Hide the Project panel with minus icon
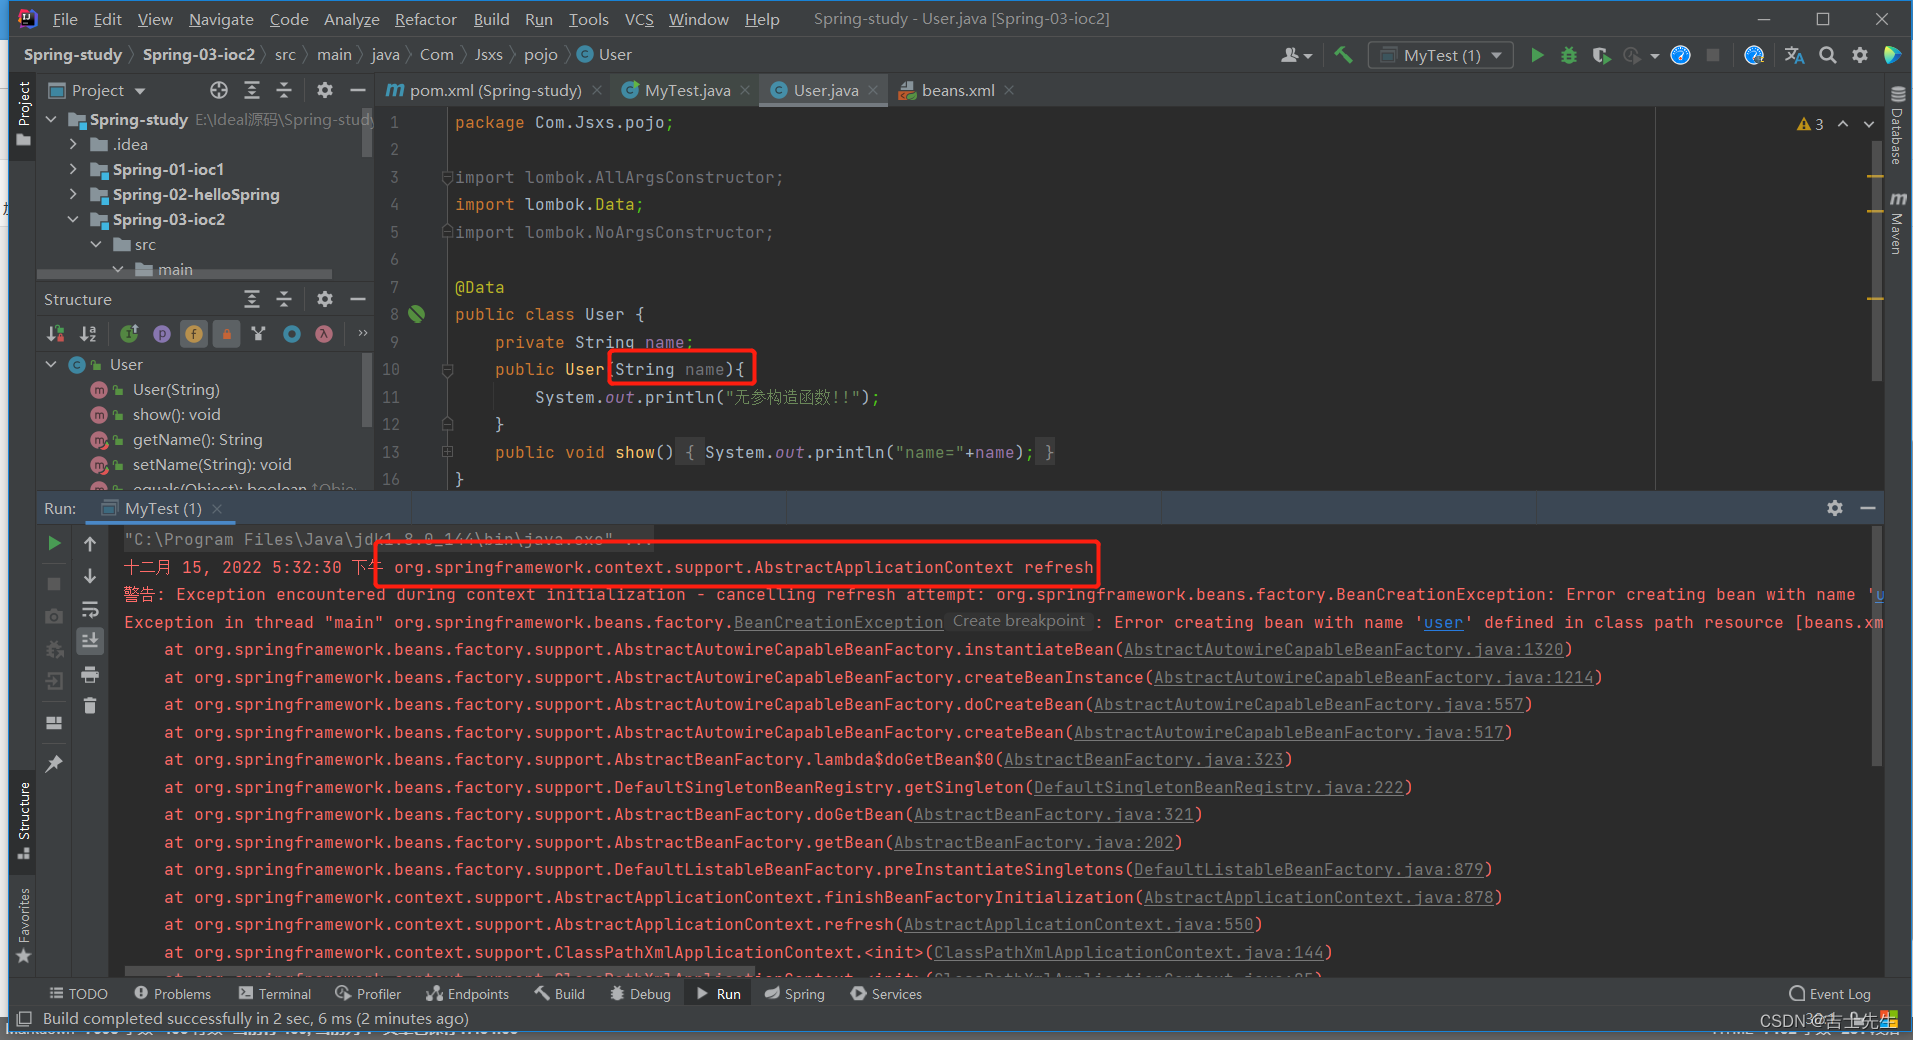Image resolution: width=1913 pixels, height=1040 pixels. pos(357,91)
